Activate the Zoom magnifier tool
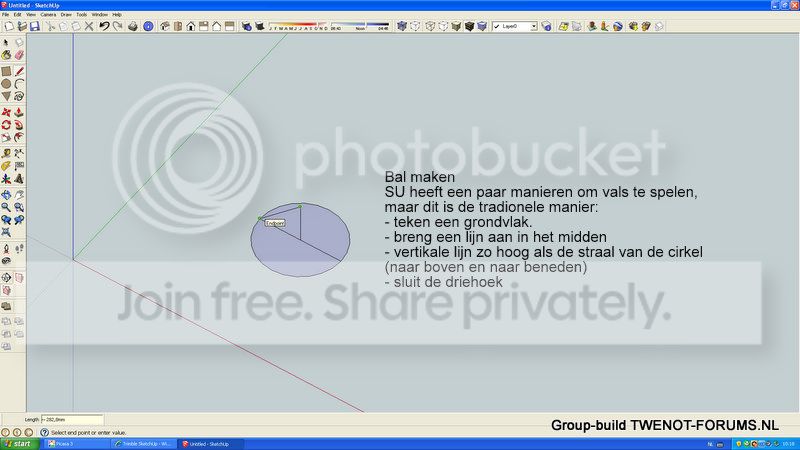 click(x=6, y=207)
